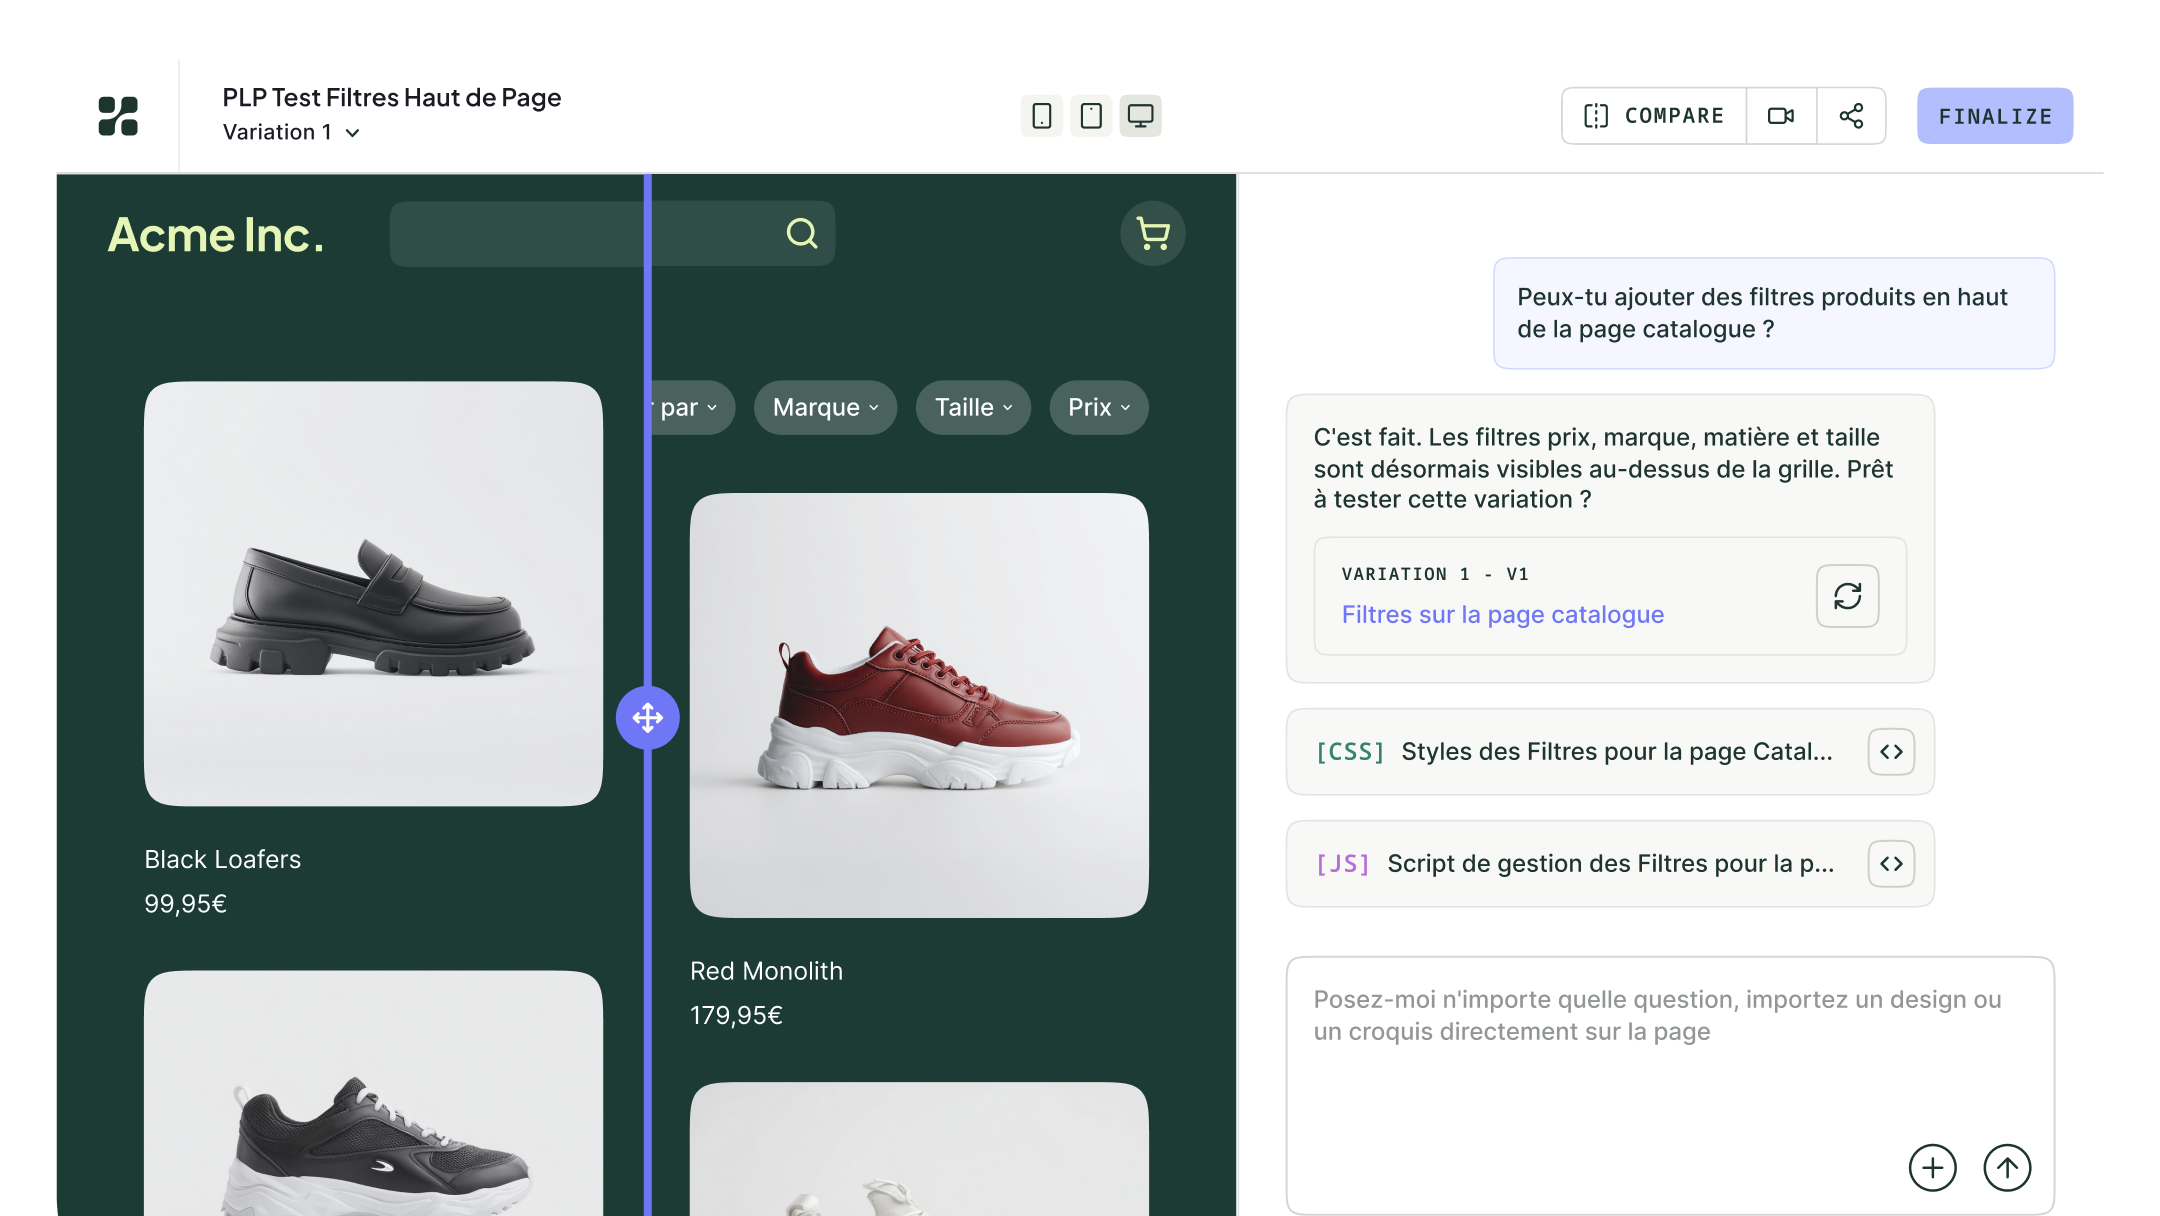Screen dimensions: 2160x1216
Task: Open the Prix filter dropdown
Action: [1098, 407]
